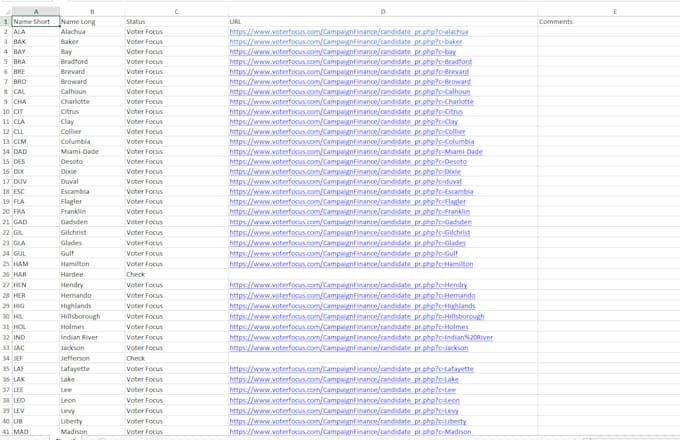Select row 1 header
680x440 pixels.
6,22
